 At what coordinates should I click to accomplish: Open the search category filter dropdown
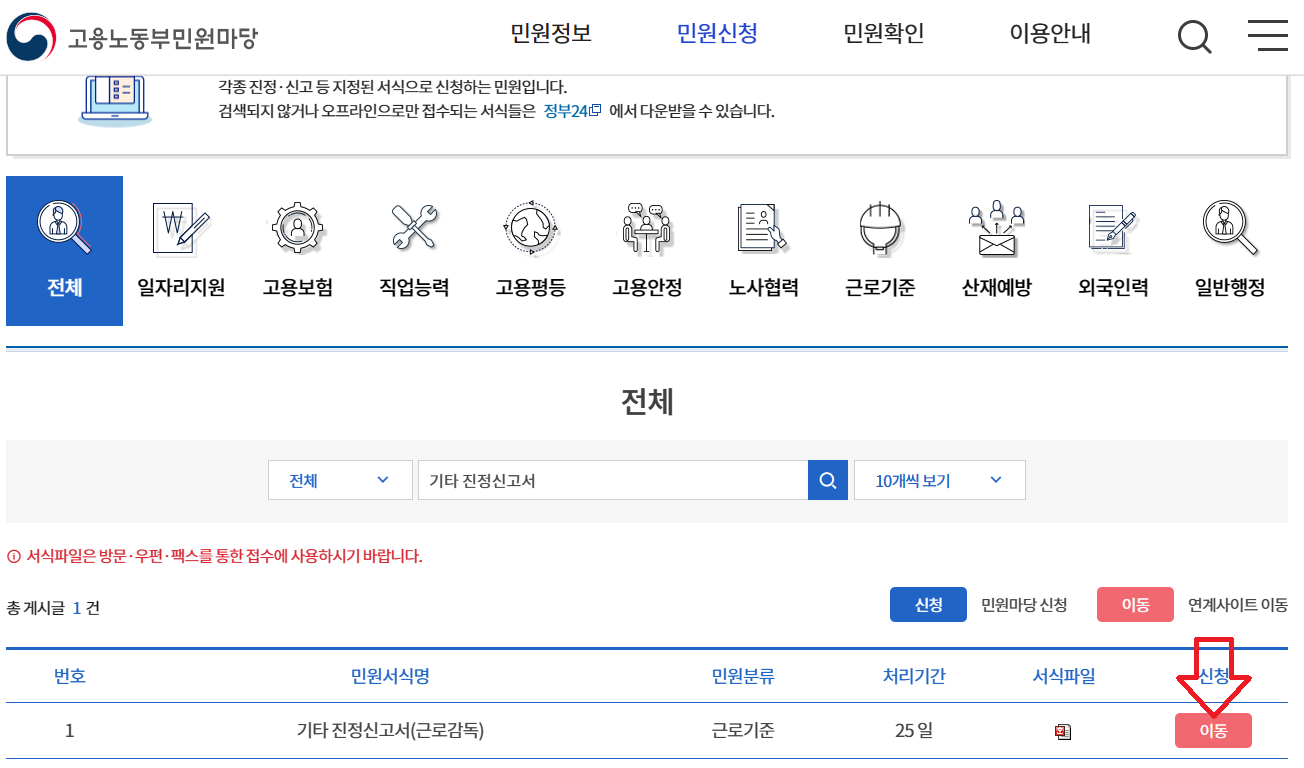[x=340, y=479]
